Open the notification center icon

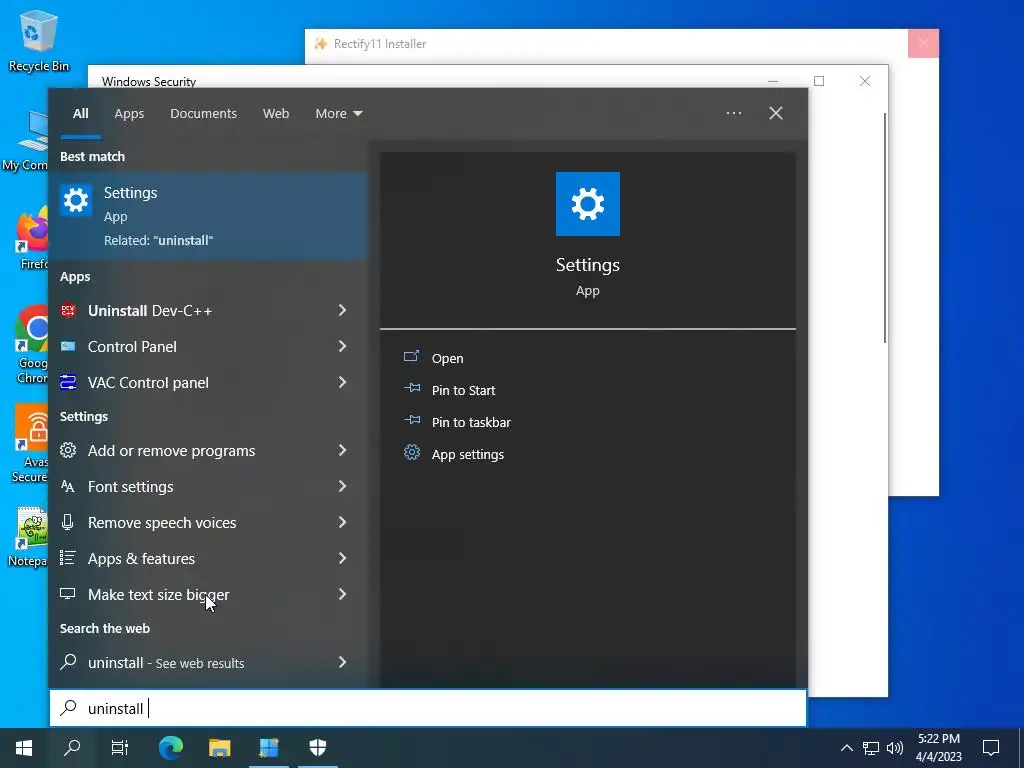991,748
